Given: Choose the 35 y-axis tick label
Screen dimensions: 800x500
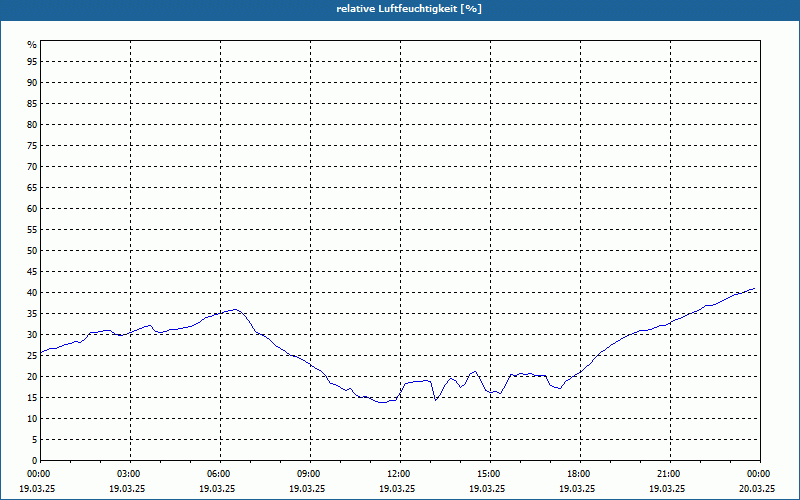Looking at the screenshot, I should coord(32,313).
